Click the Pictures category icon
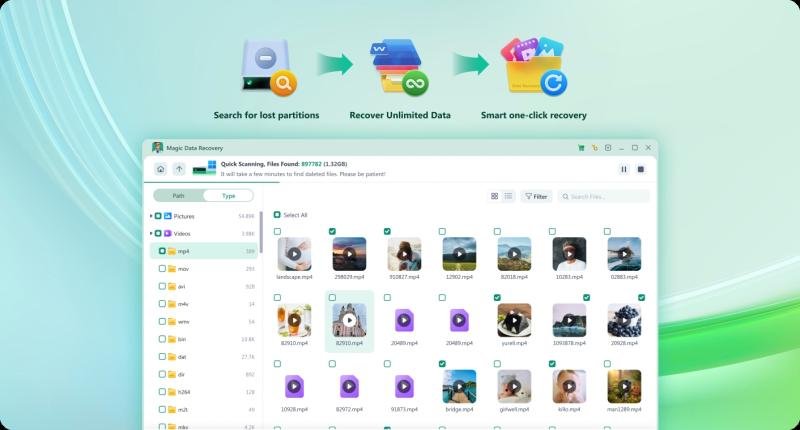This screenshot has height=430, width=800. (x=167, y=216)
